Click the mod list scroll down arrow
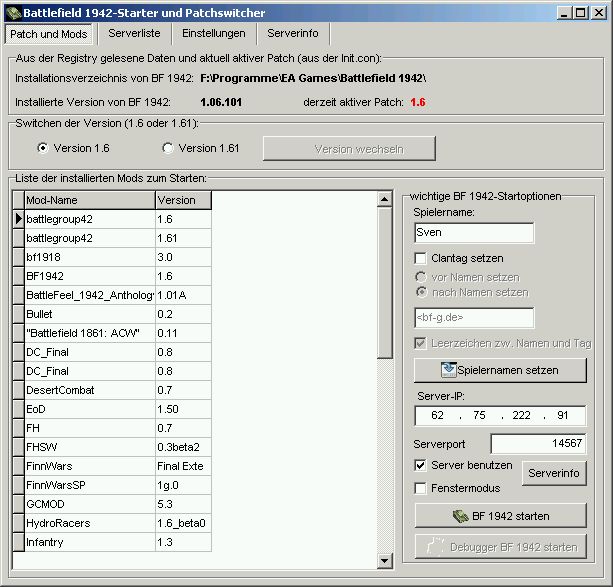 [x=385, y=562]
